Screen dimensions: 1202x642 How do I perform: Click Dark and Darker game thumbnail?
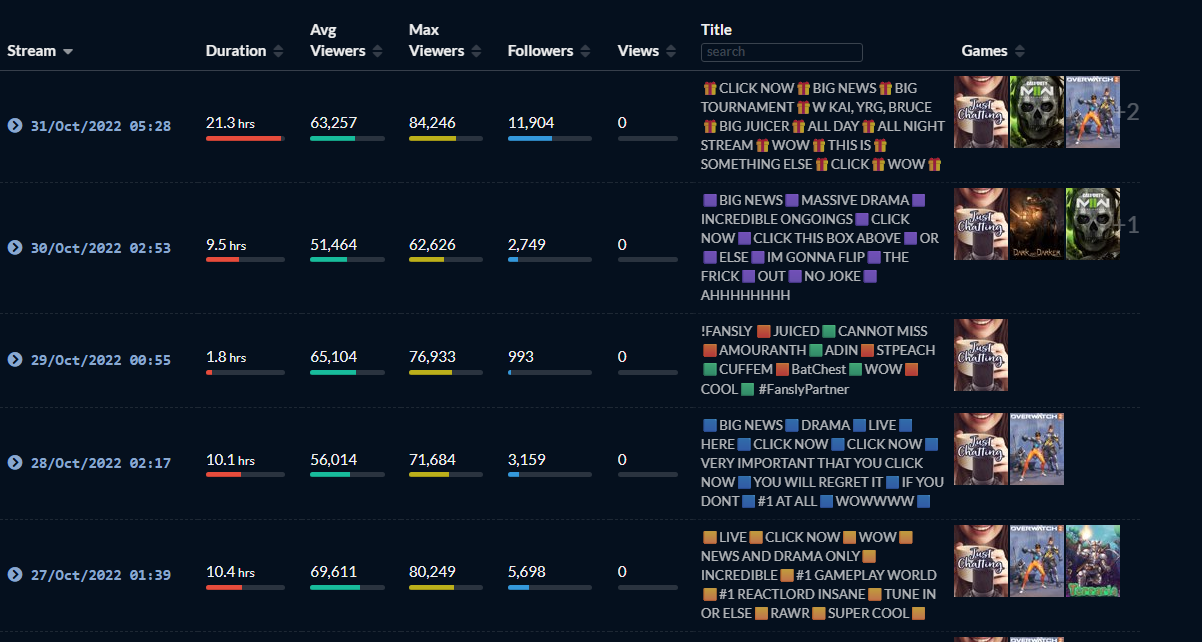[1037, 224]
